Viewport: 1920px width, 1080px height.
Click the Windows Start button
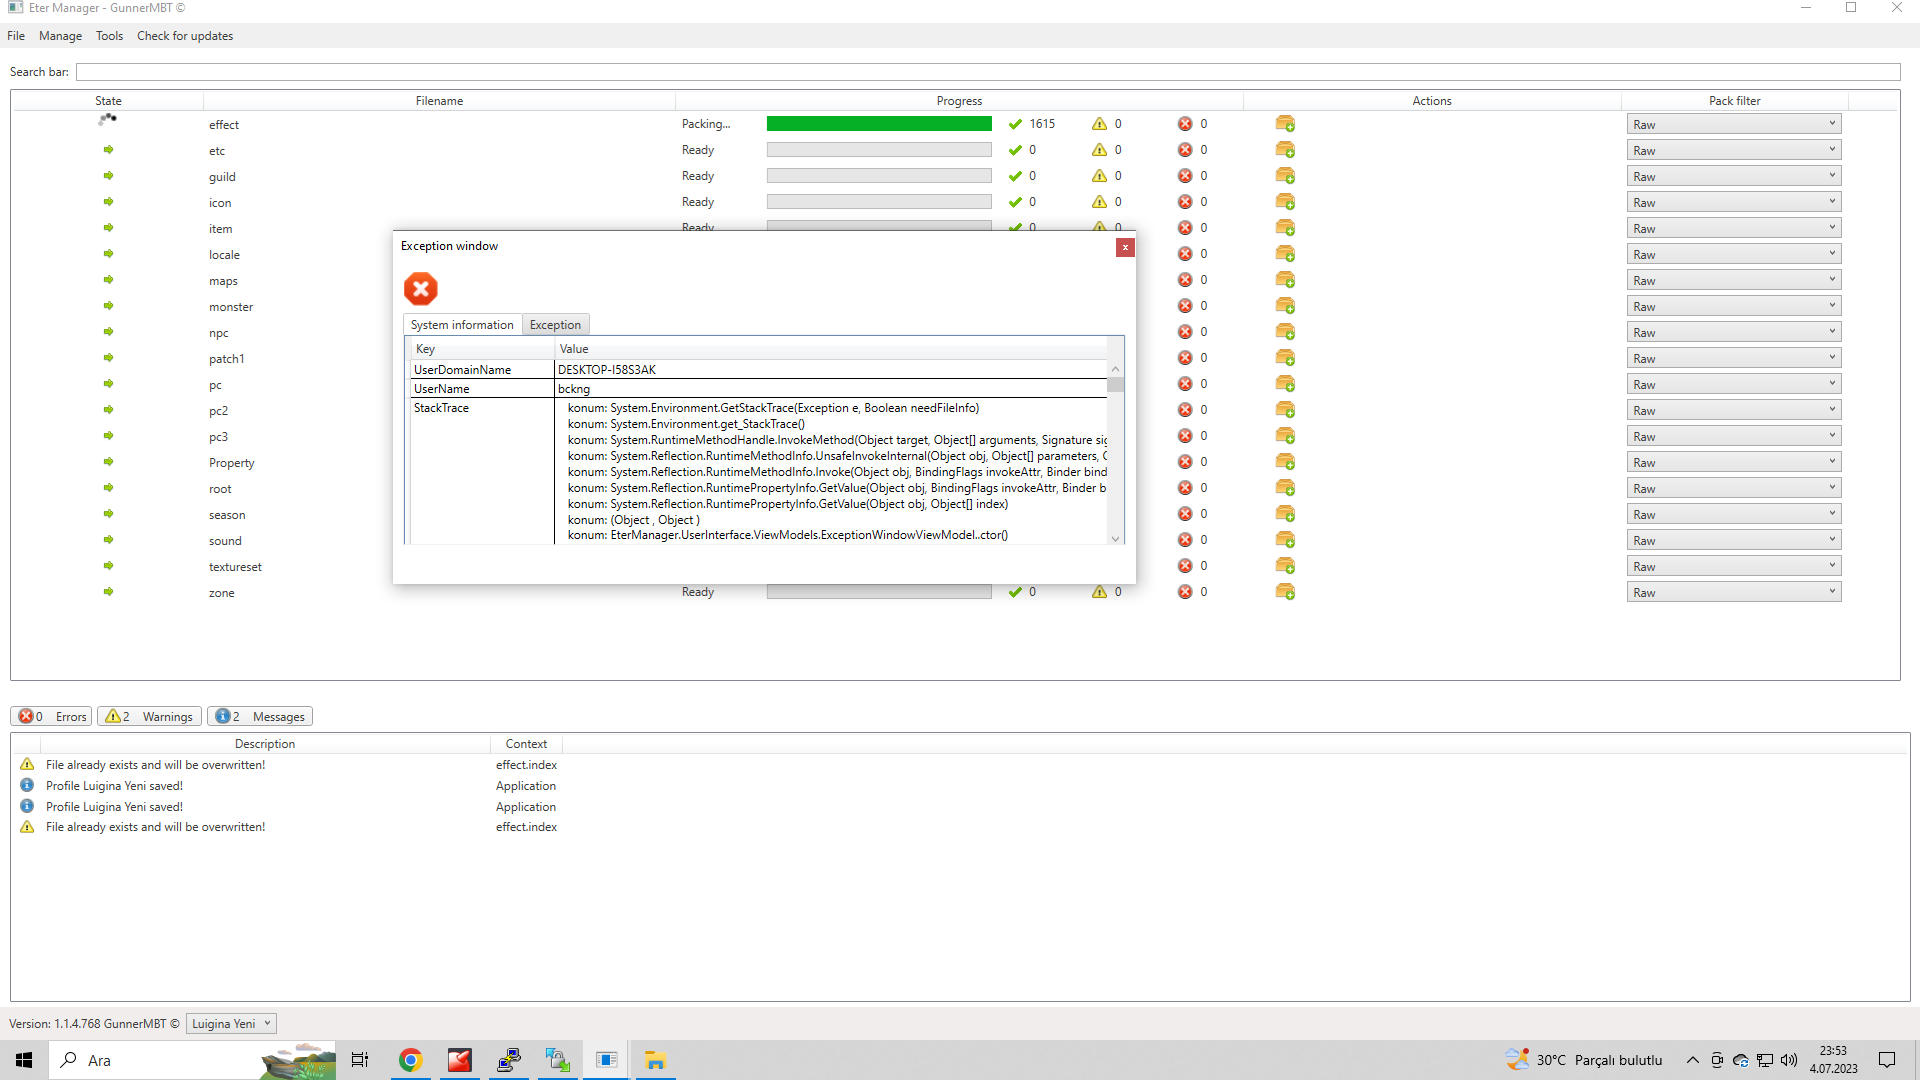point(24,1060)
